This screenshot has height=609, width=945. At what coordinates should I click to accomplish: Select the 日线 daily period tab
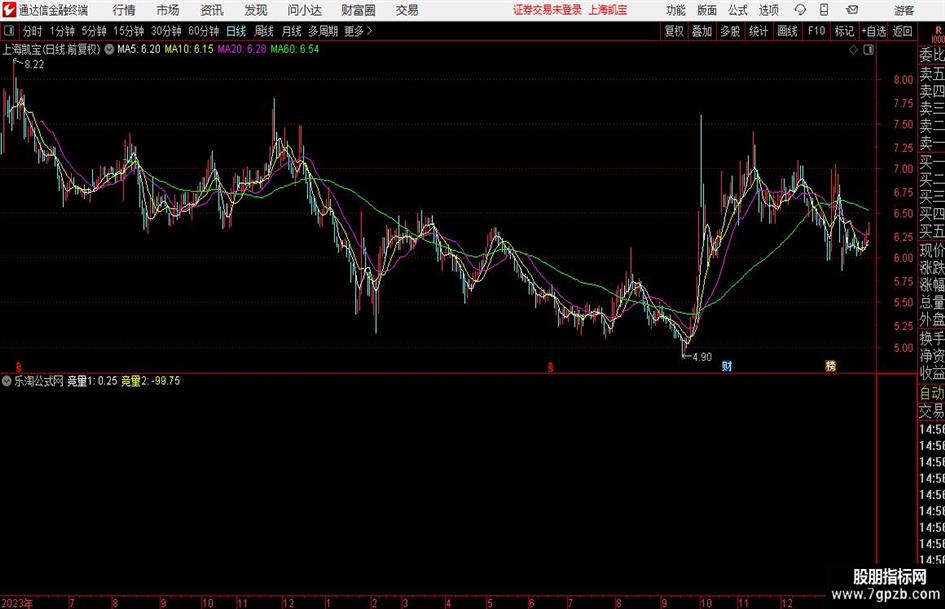tap(236, 31)
